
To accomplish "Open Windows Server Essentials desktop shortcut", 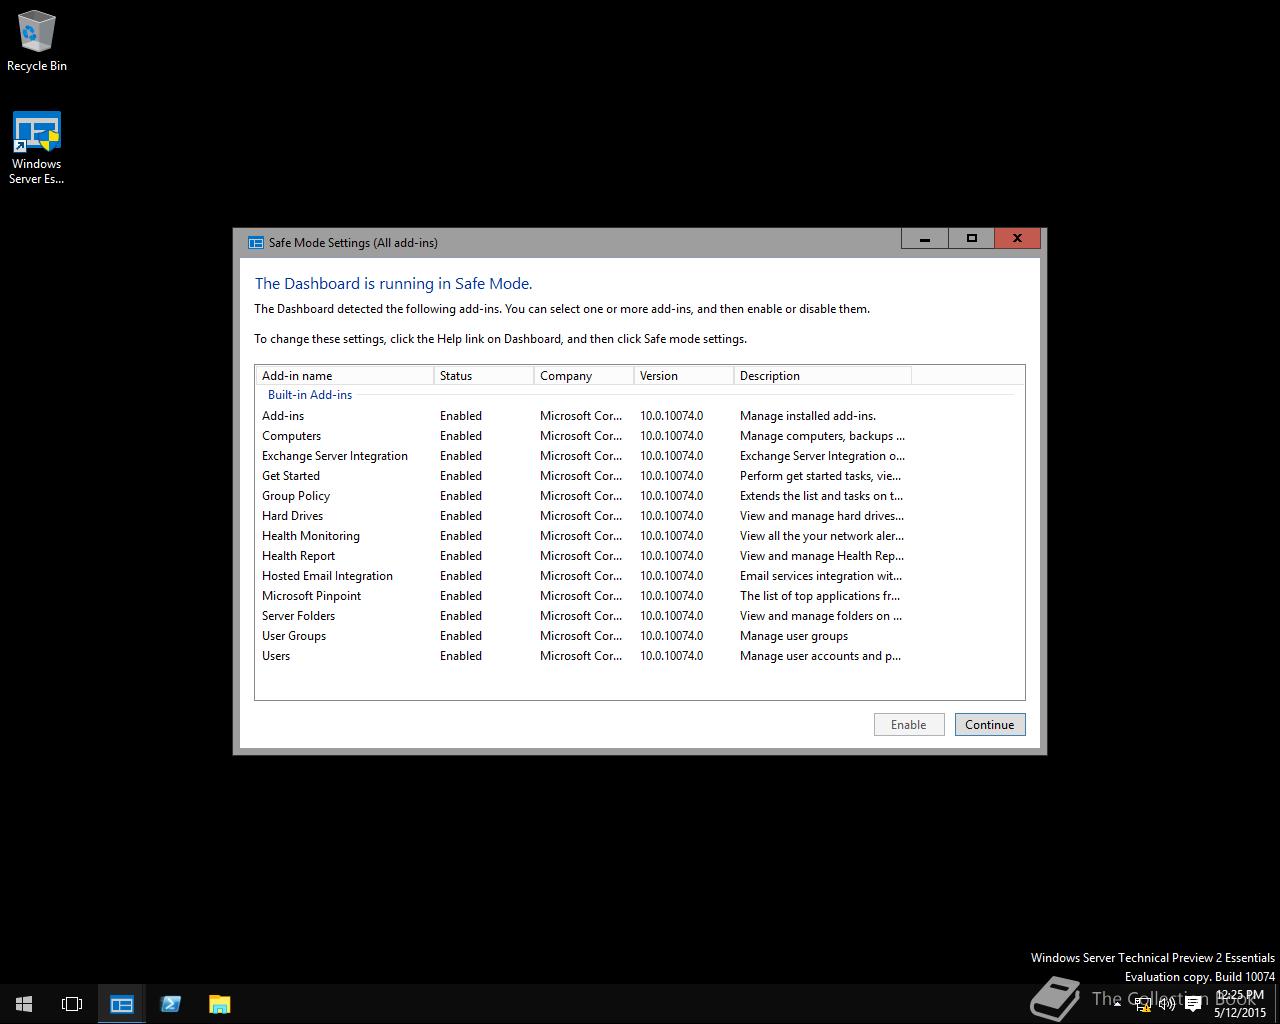I will [x=37, y=148].
